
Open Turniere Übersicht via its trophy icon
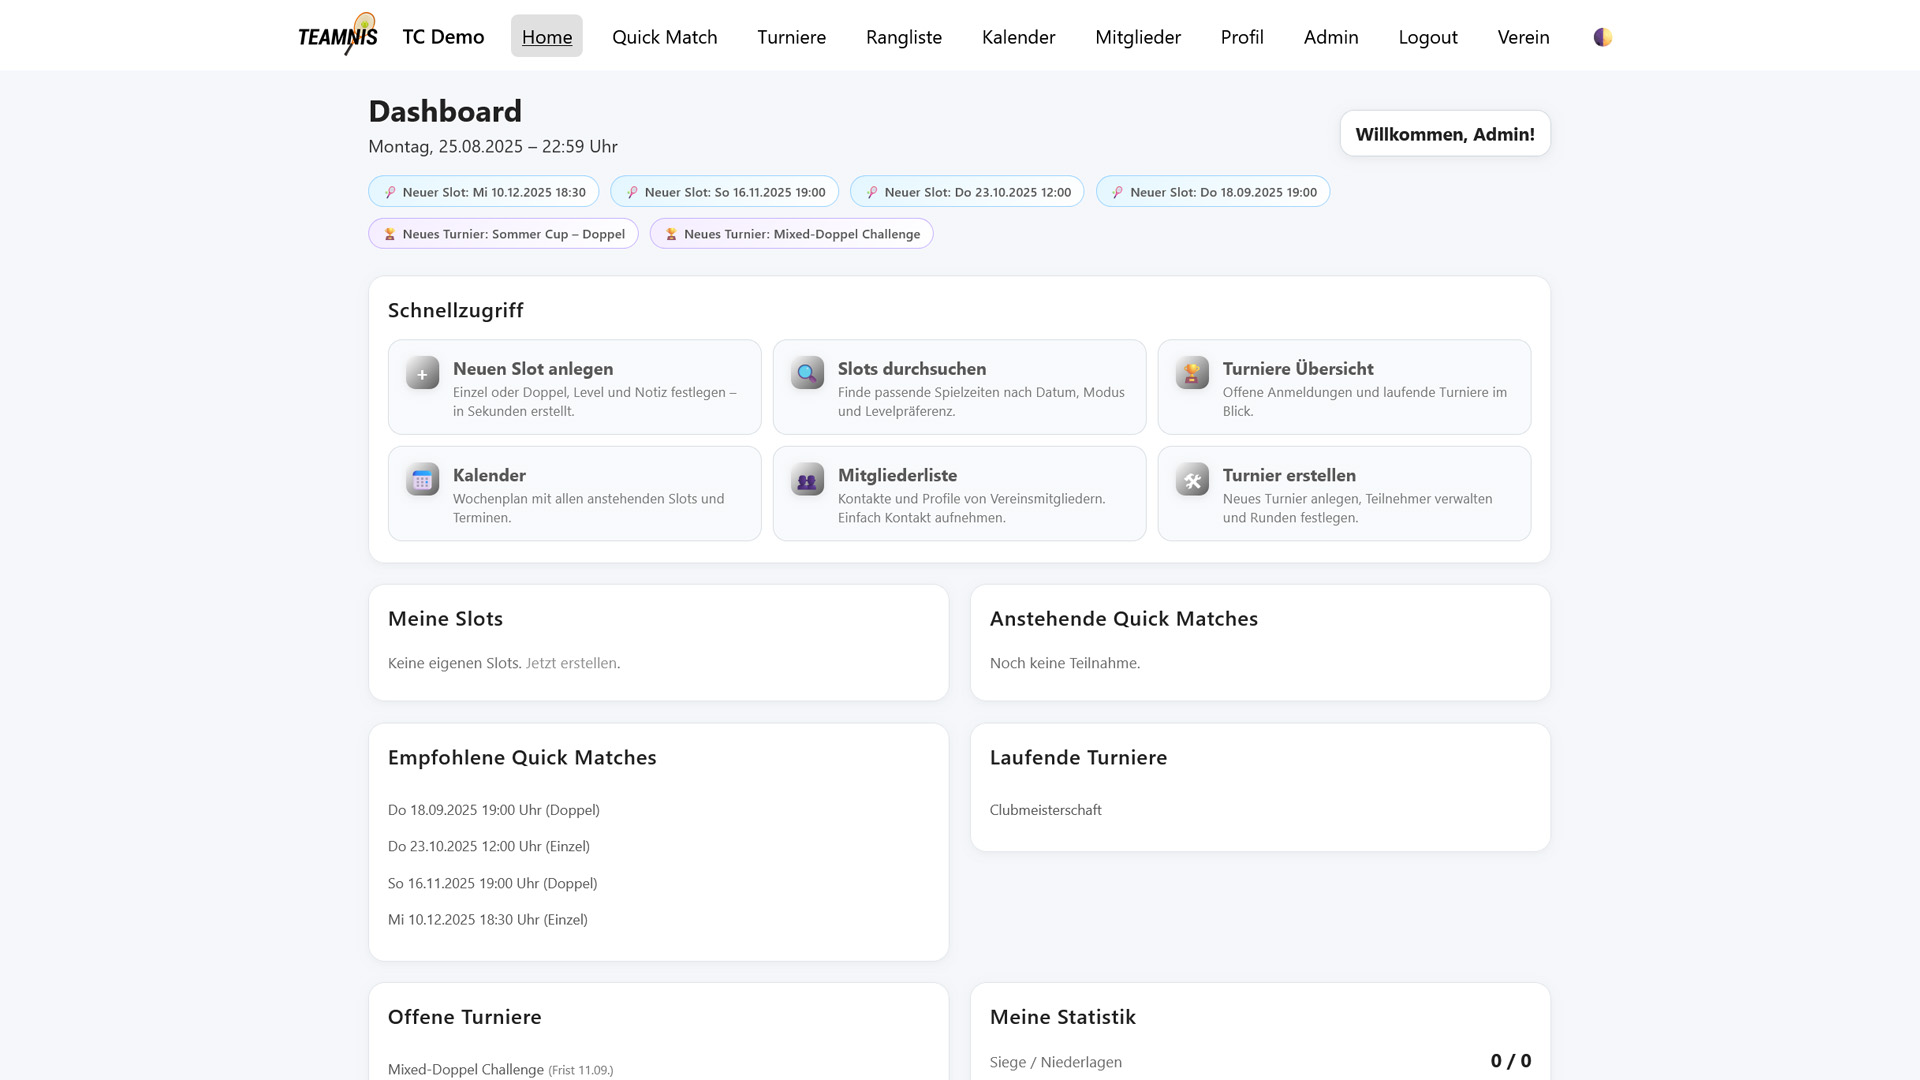click(x=1191, y=373)
